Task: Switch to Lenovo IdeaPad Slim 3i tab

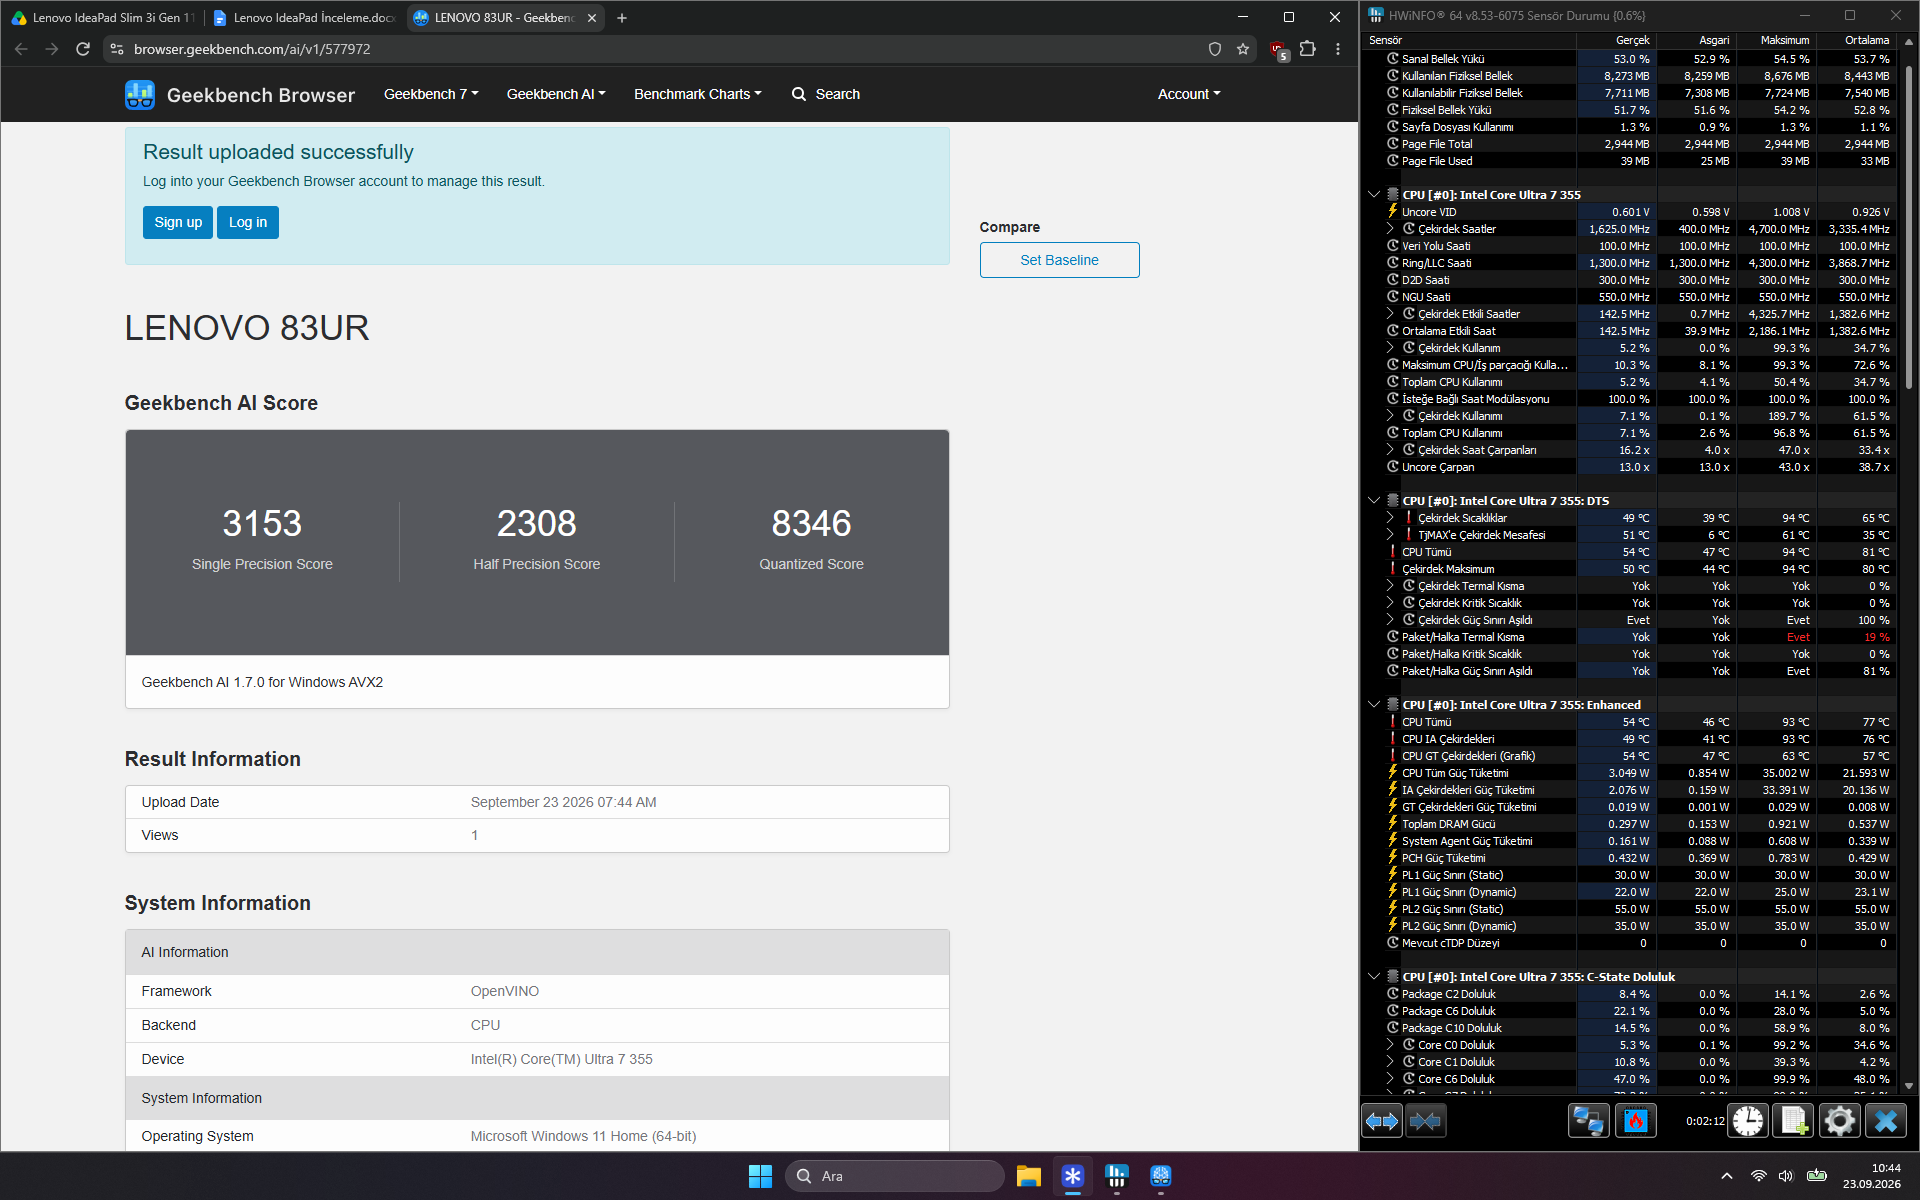Action: (102, 18)
